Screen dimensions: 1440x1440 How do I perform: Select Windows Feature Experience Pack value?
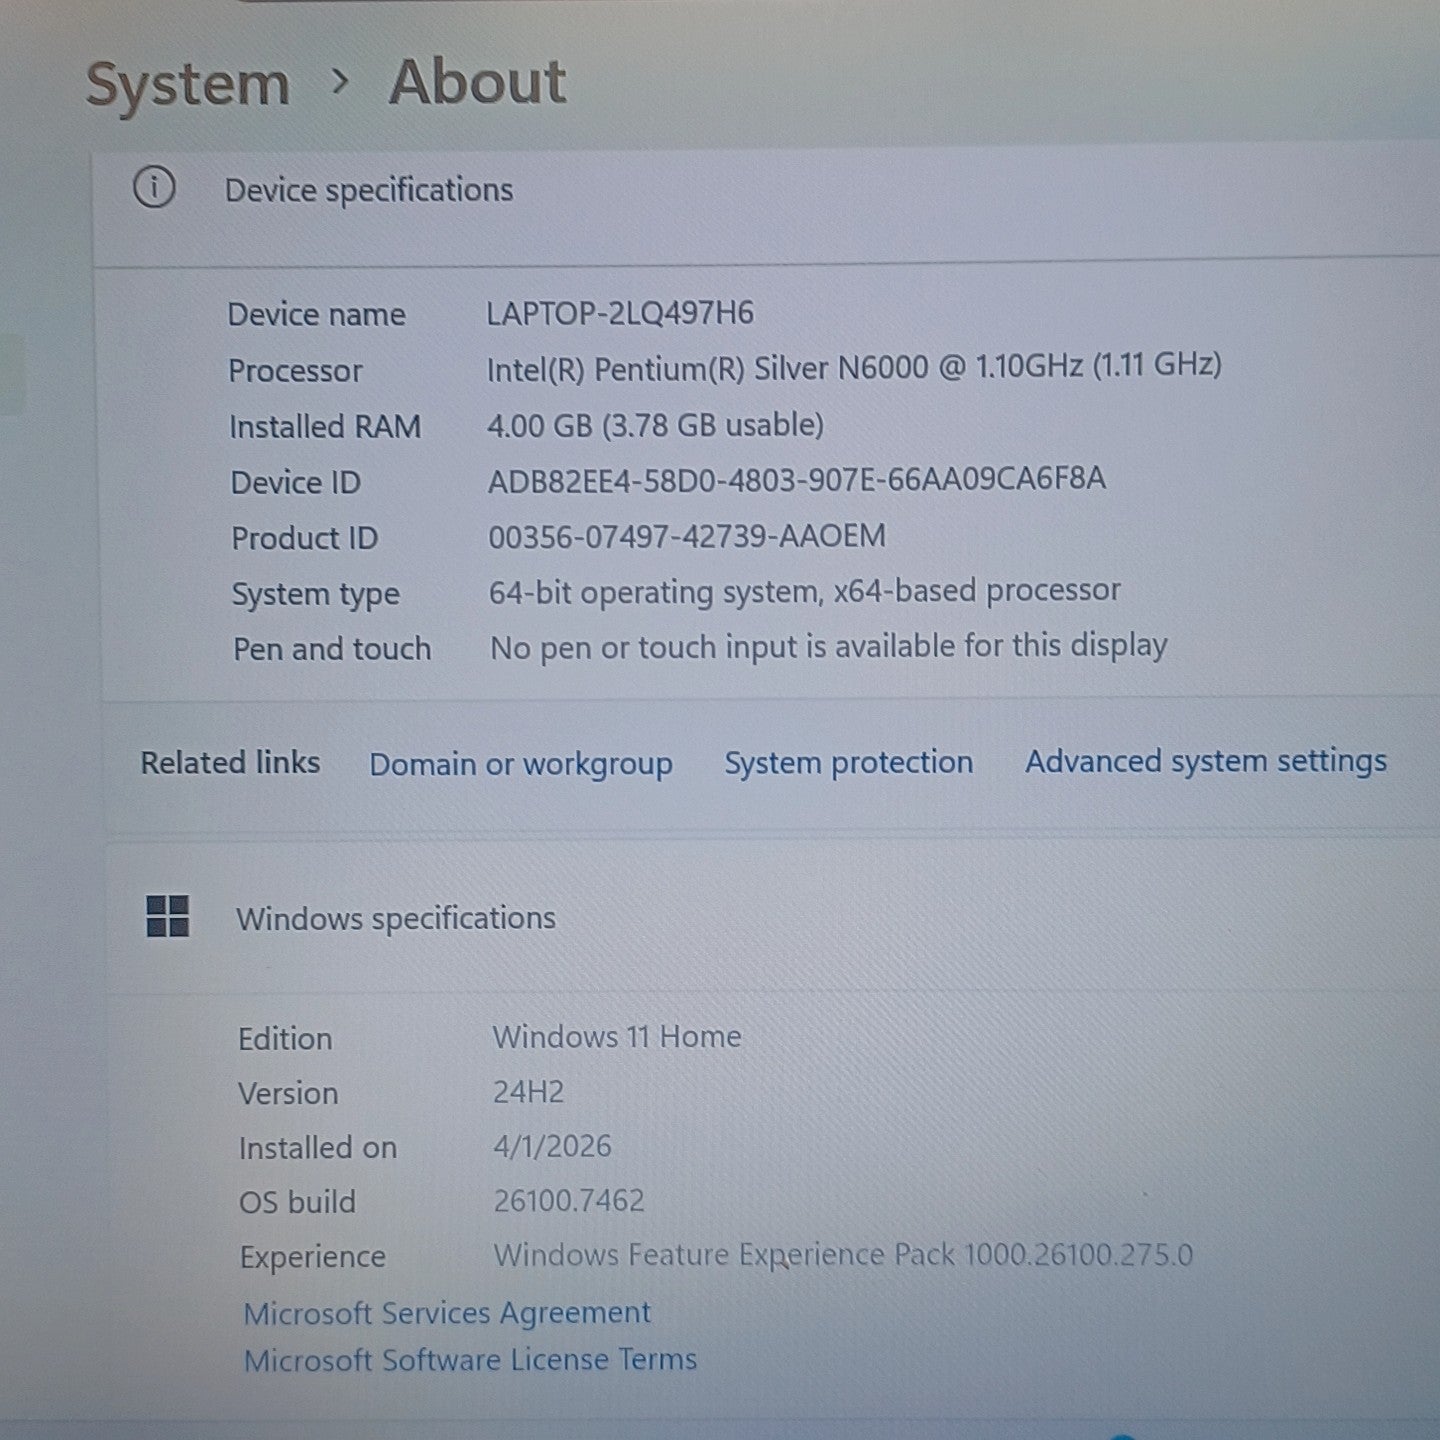(843, 1255)
